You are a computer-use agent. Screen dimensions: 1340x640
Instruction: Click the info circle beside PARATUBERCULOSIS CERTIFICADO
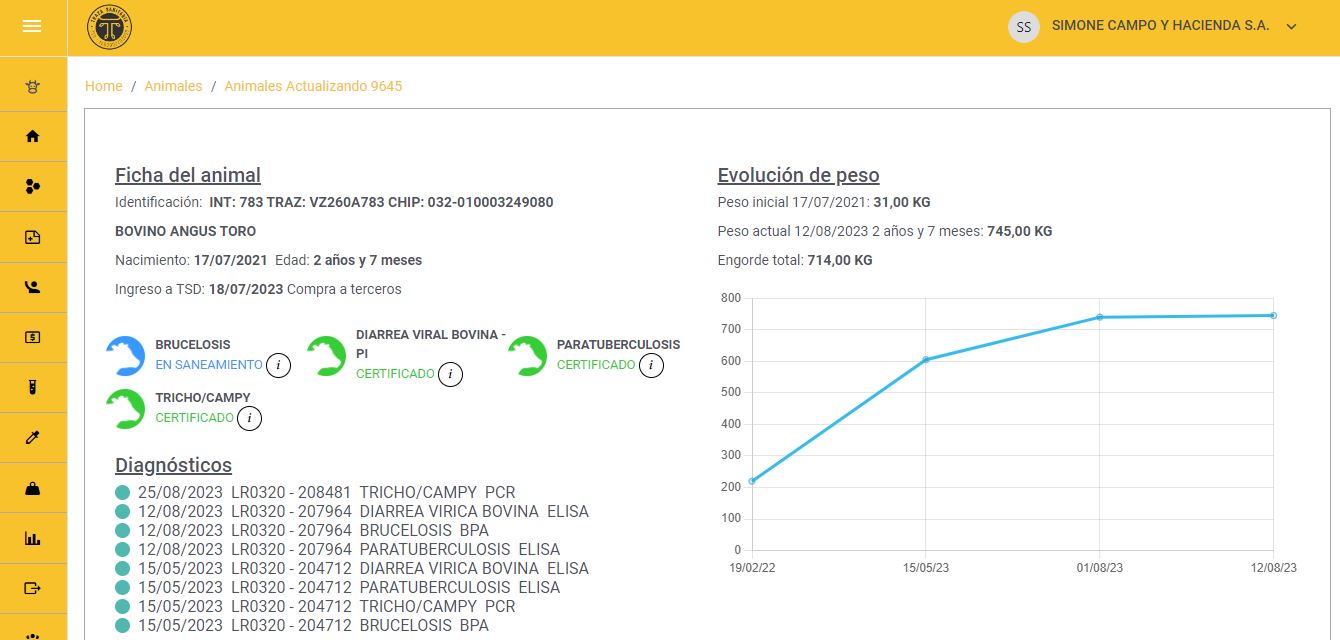coord(651,366)
